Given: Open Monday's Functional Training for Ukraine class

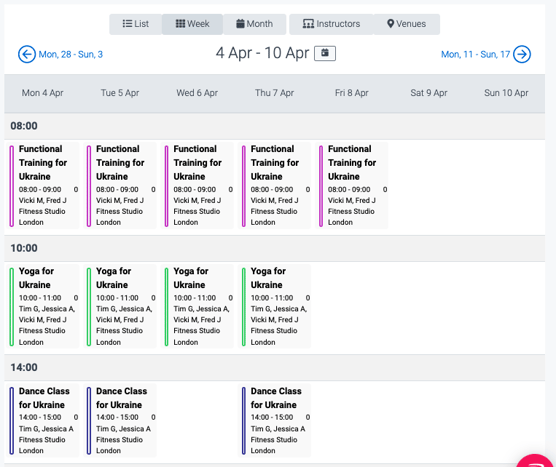Looking at the screenshot, I should pos(43,185).
